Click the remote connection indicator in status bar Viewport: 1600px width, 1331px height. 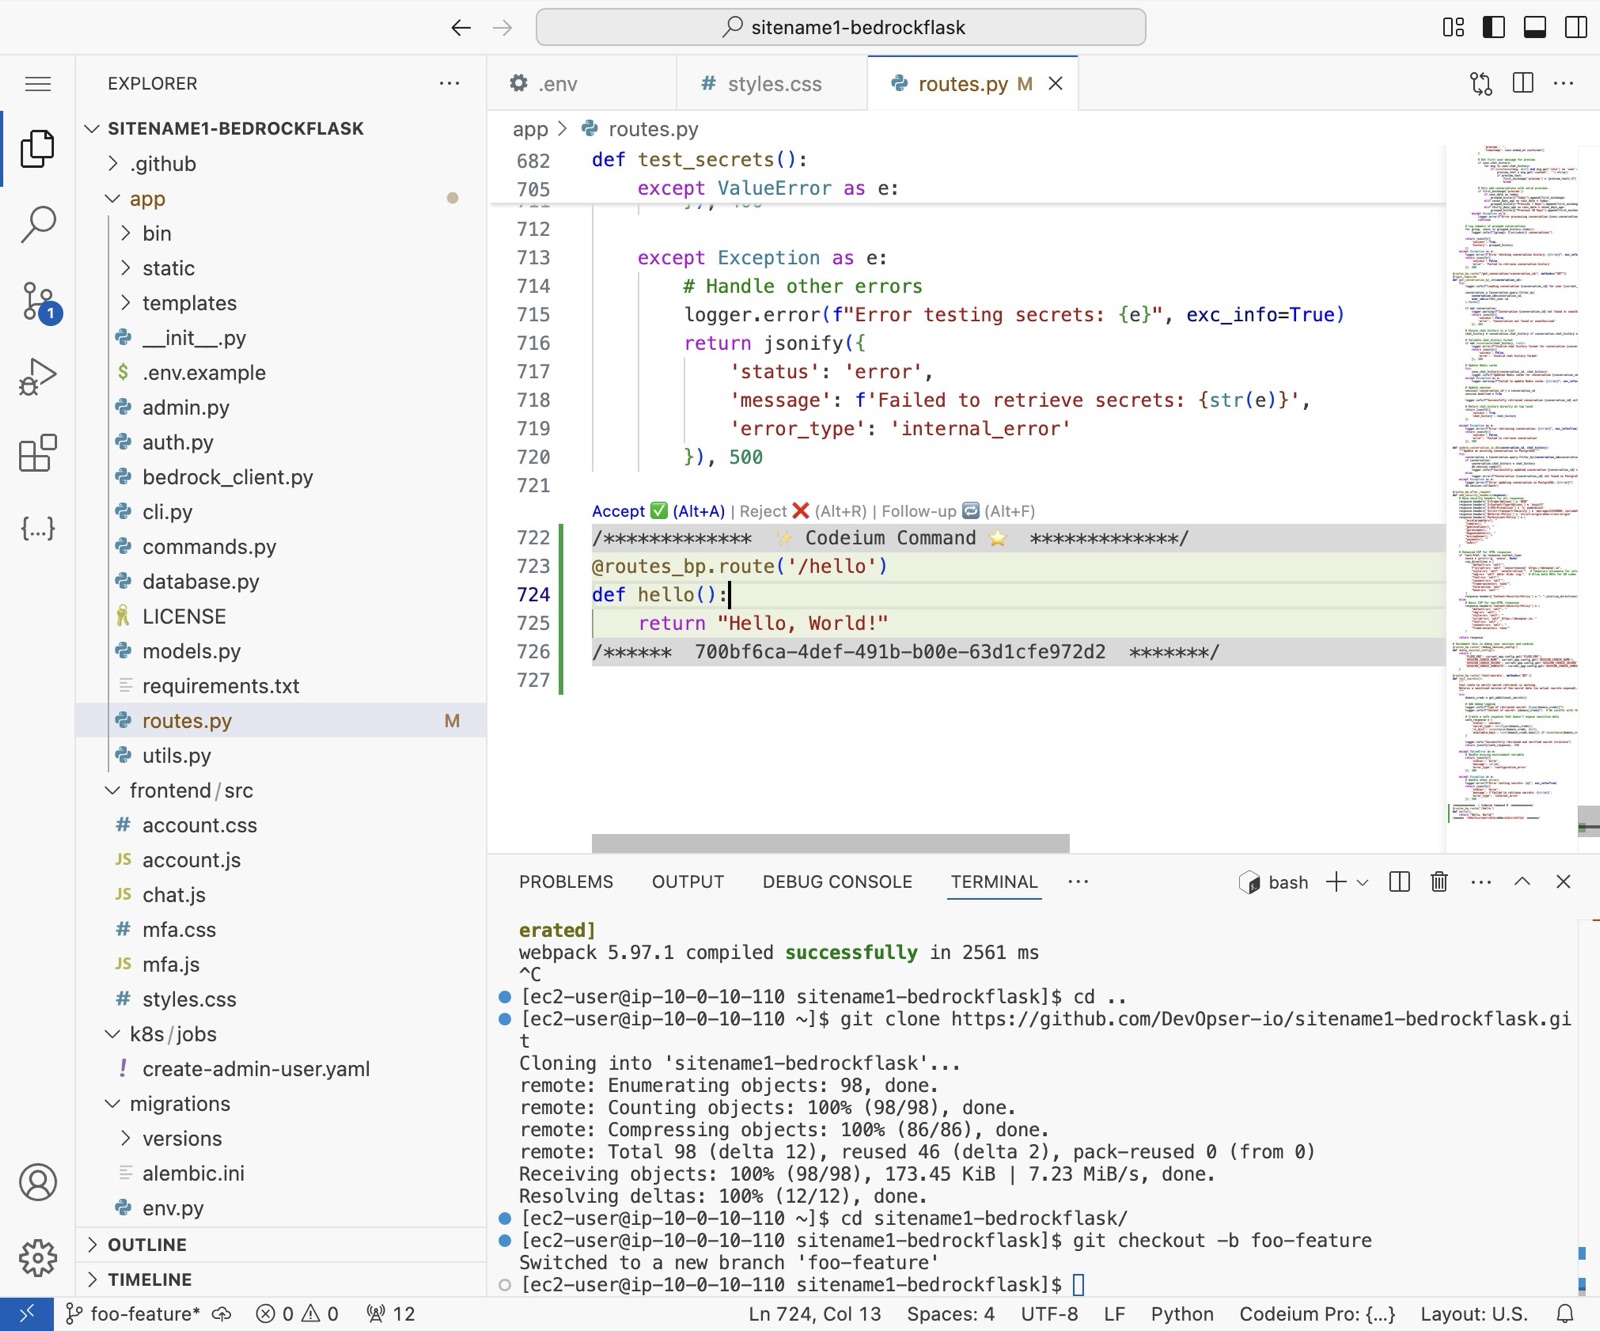27,1314
